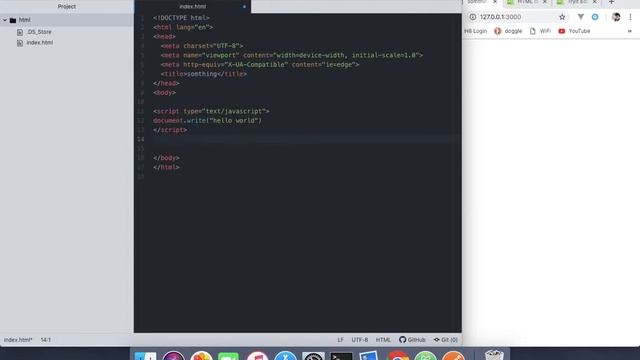The width and height of the screenshot is (640, 360).
Task: Close the second Chrome tab
Action: (x=544, y=2)
